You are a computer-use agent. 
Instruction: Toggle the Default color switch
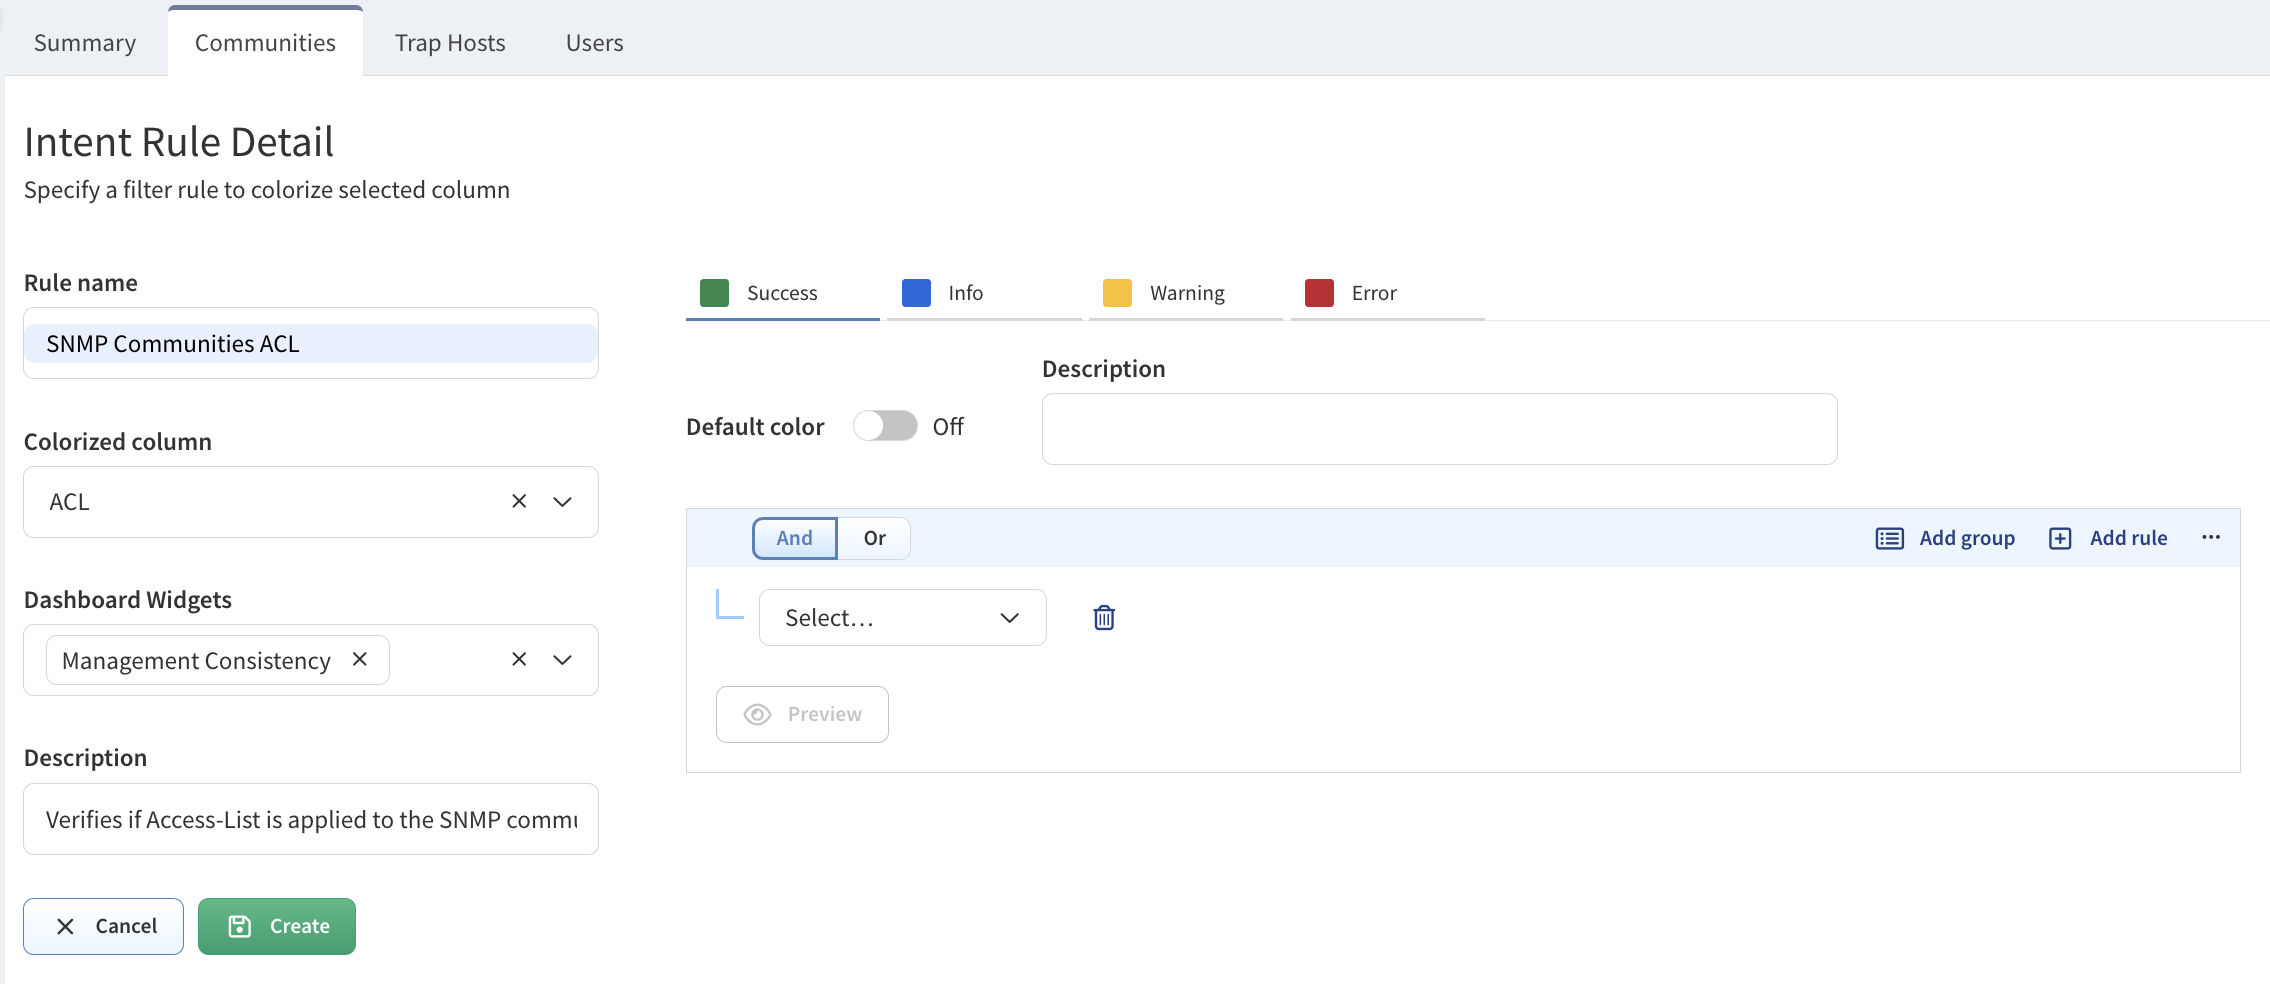[x=885, y=426]
